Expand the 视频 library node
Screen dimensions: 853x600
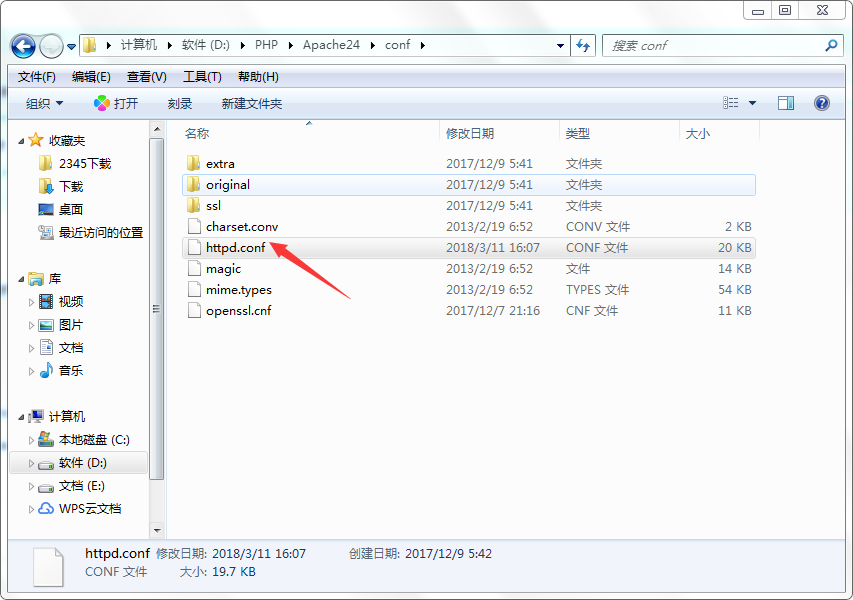coord(31,302)
